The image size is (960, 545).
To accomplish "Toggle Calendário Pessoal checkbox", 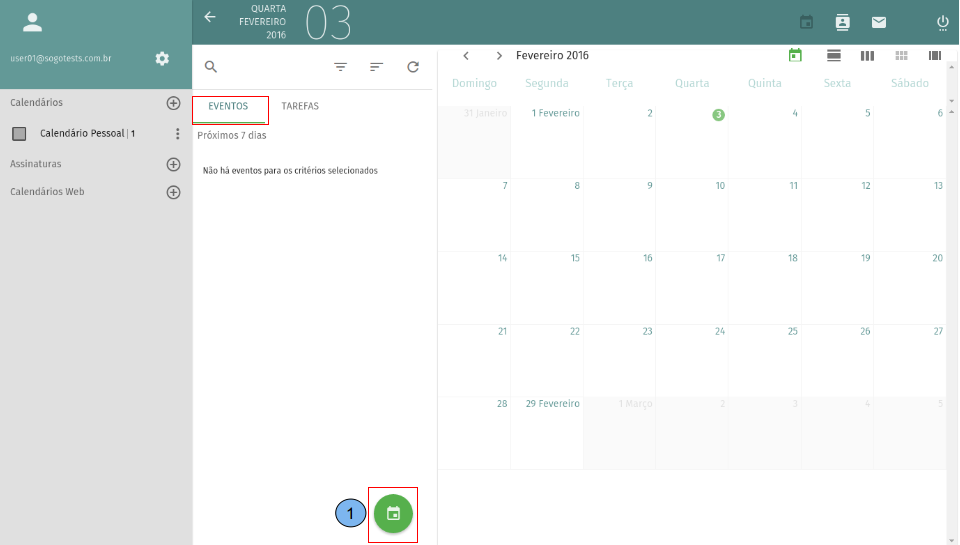I will (19, 134).
